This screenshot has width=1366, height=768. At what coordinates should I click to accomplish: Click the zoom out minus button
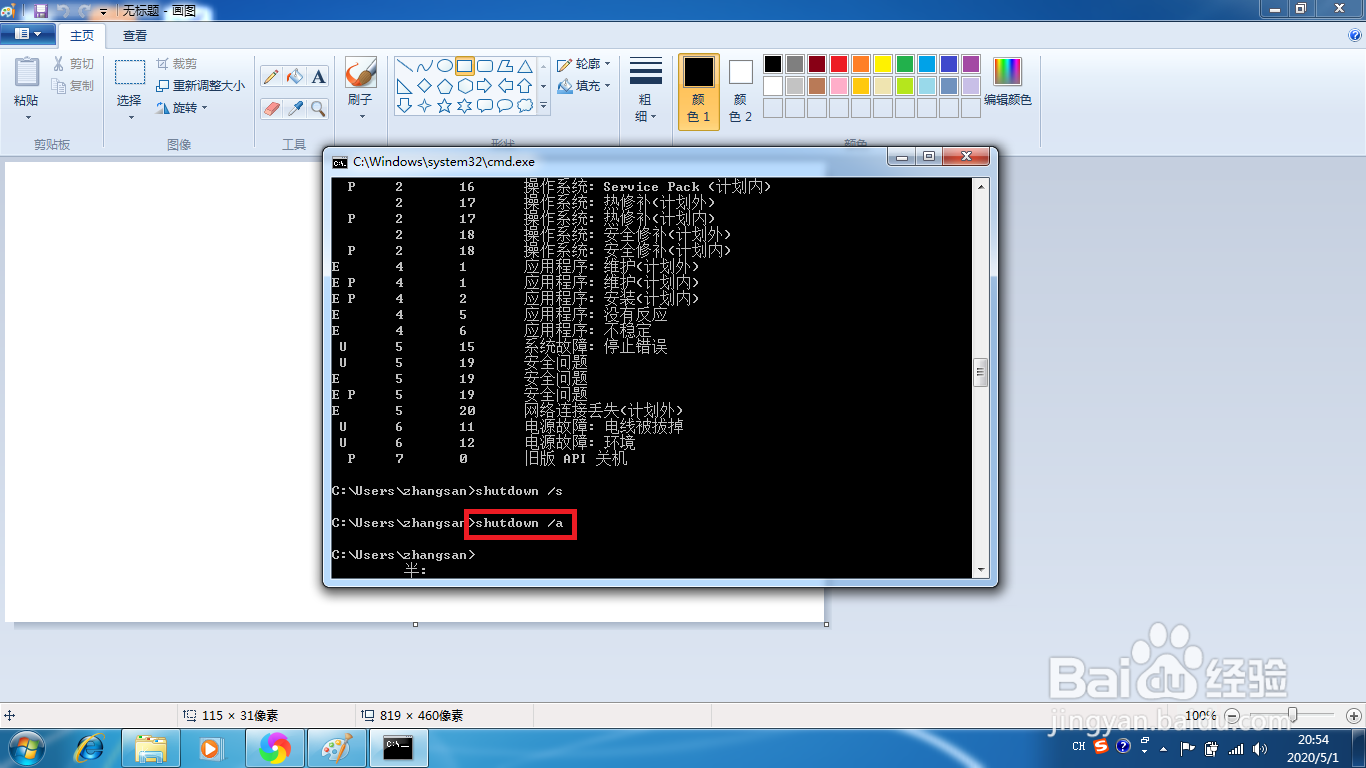coord(1232,716)
